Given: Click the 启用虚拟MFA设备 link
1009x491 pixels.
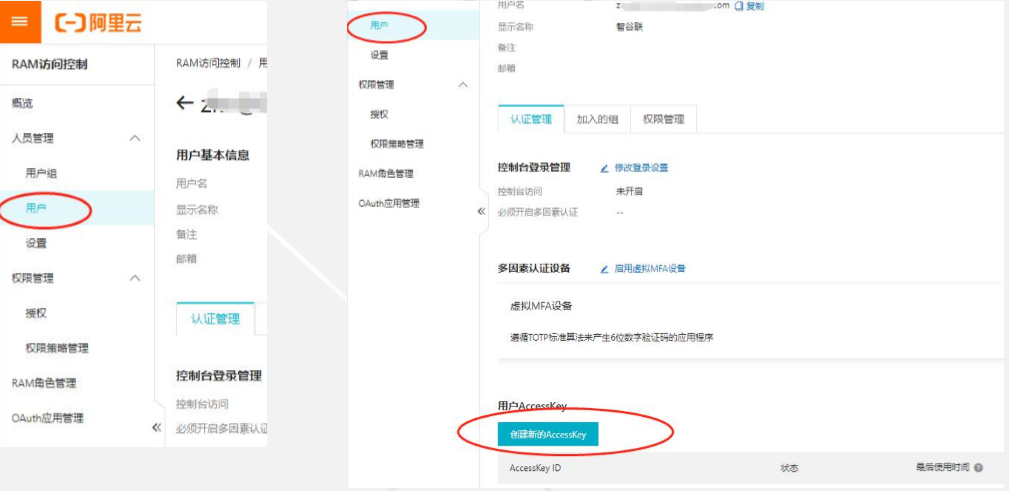Looking at the screenshot, I should 650,269.
